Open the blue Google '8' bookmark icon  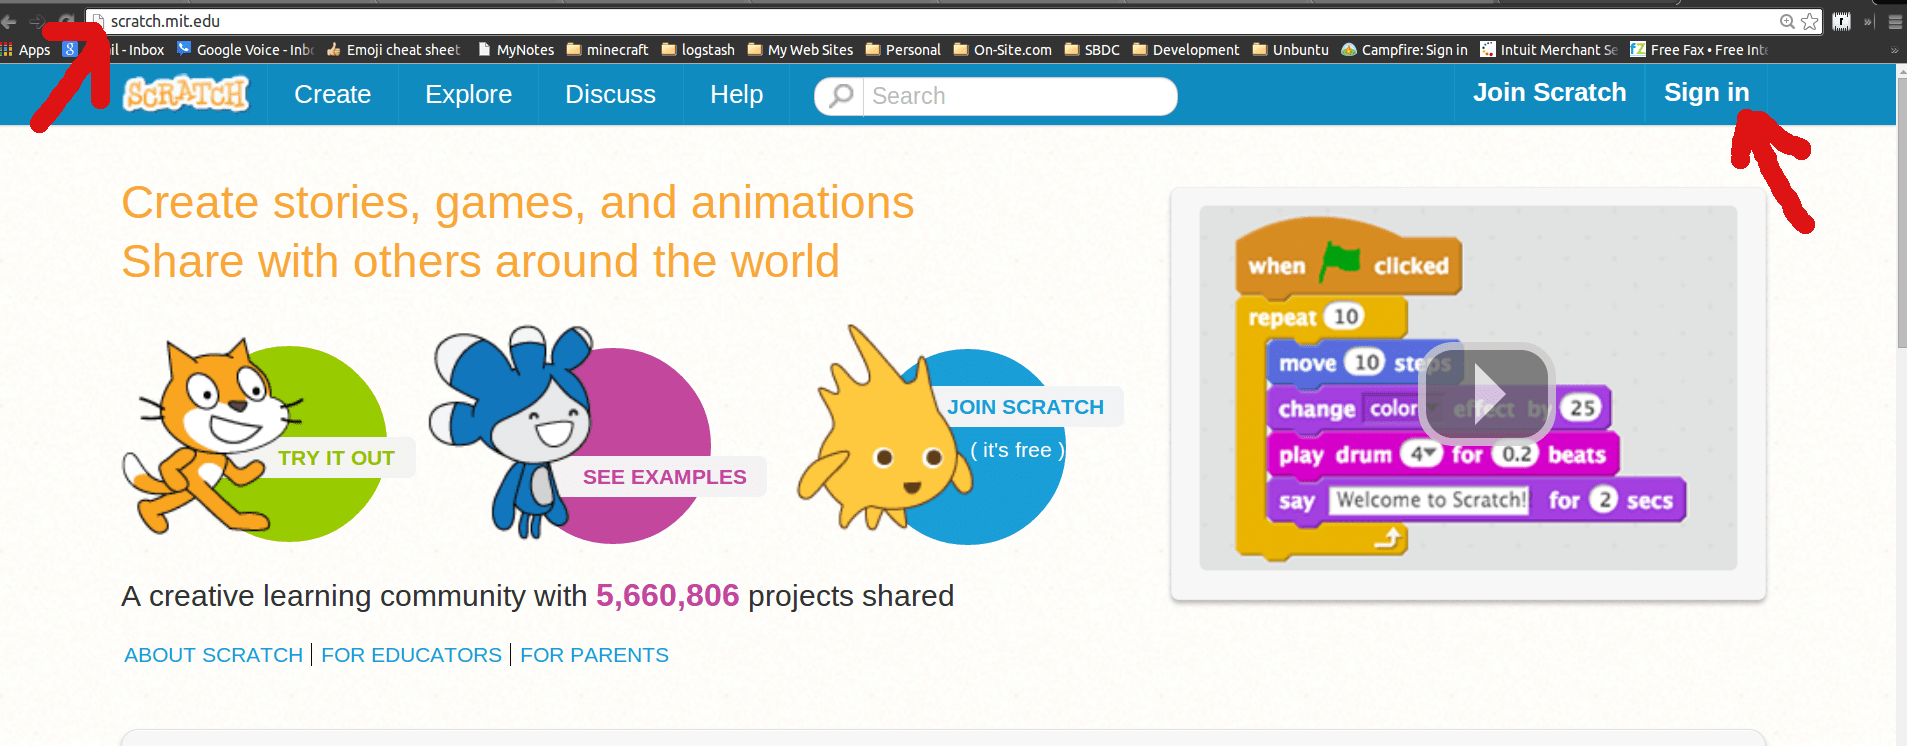[x=69, y=49]
